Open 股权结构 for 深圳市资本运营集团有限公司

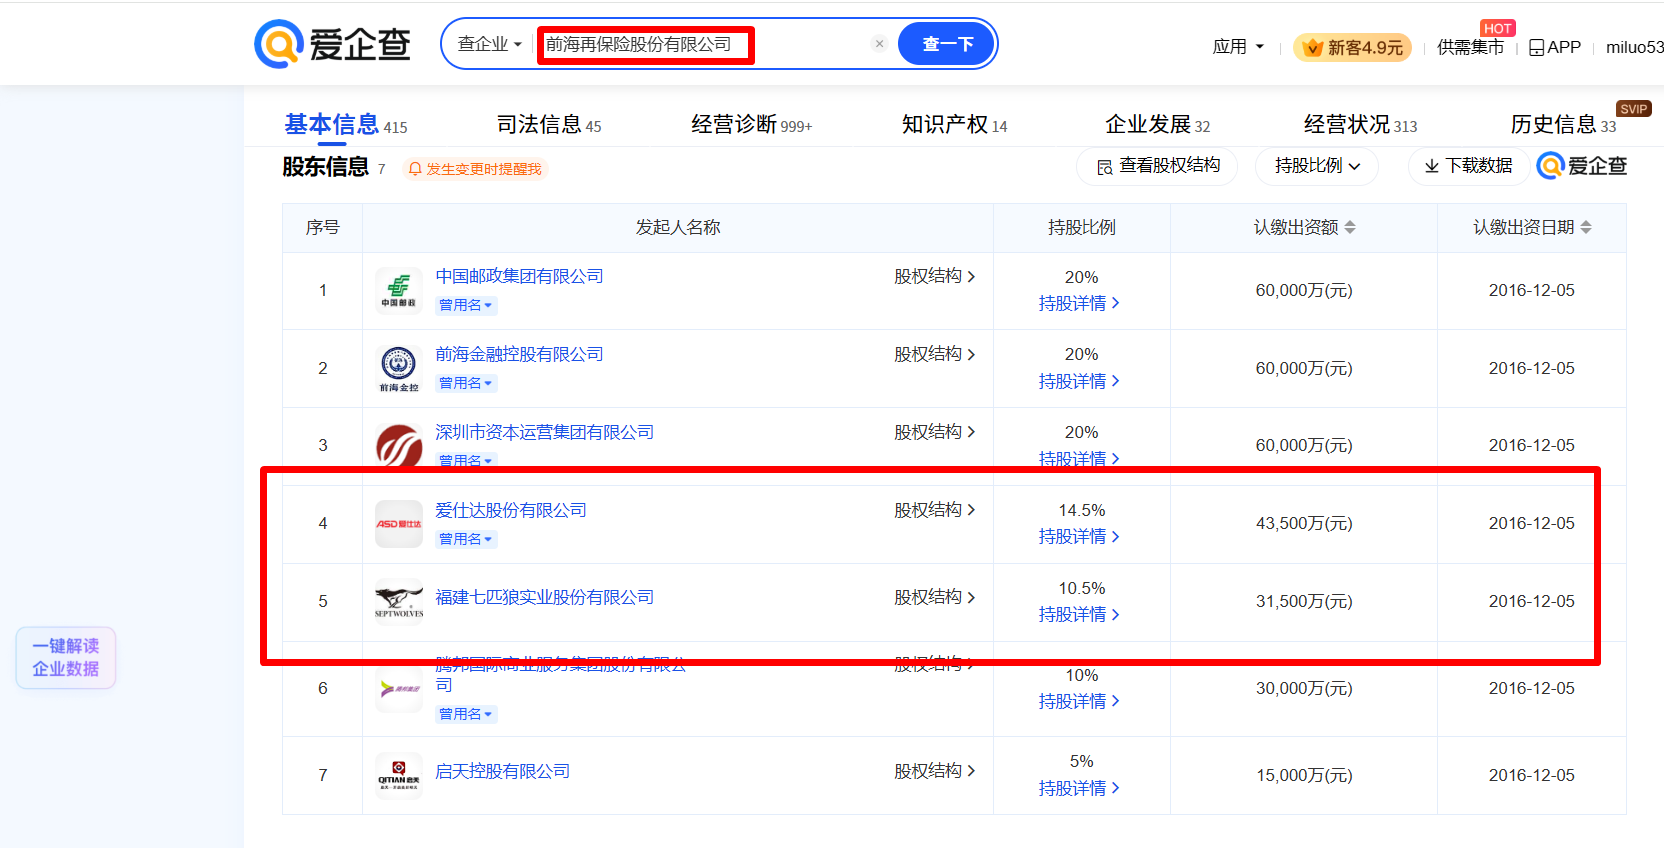point(934,432)
